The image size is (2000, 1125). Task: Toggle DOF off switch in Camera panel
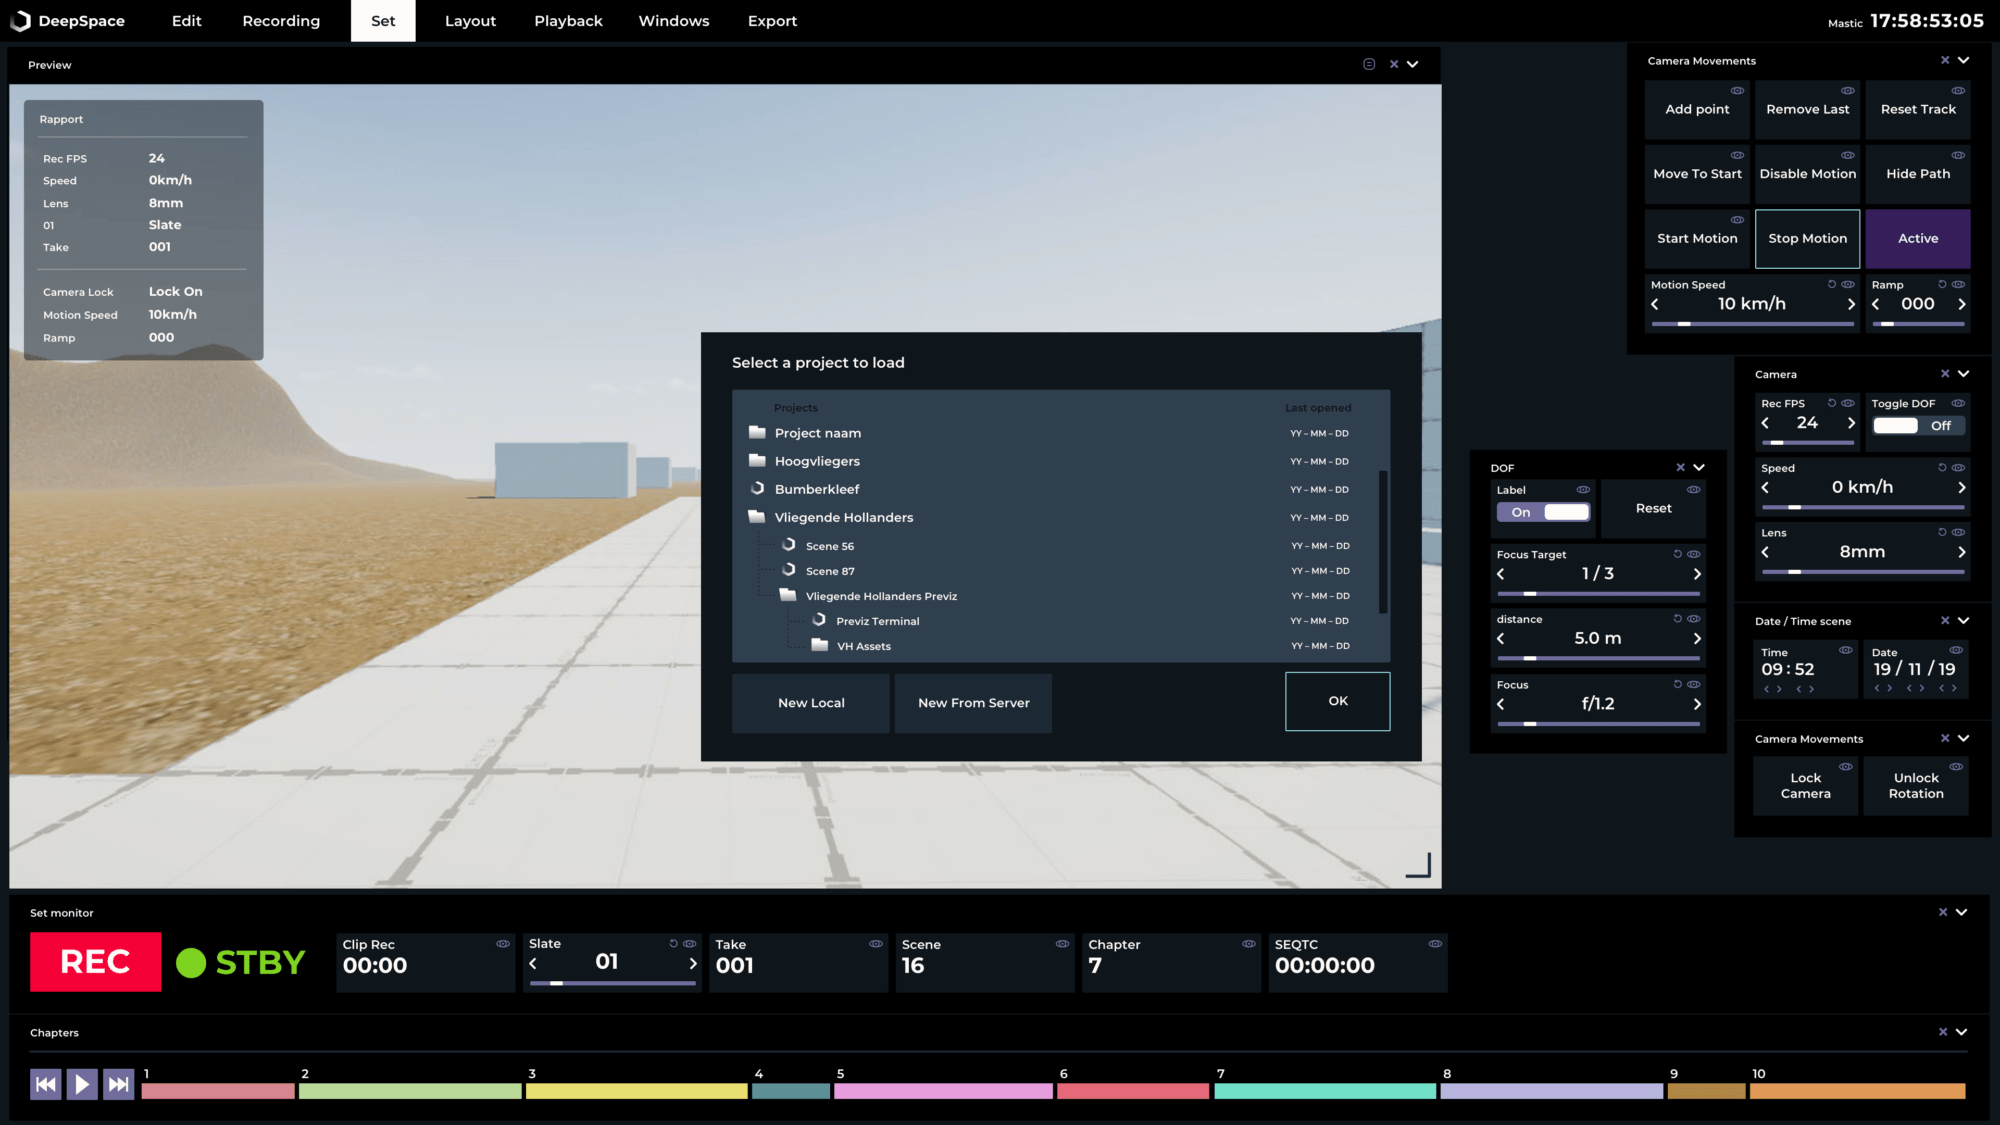point(1917,426)
